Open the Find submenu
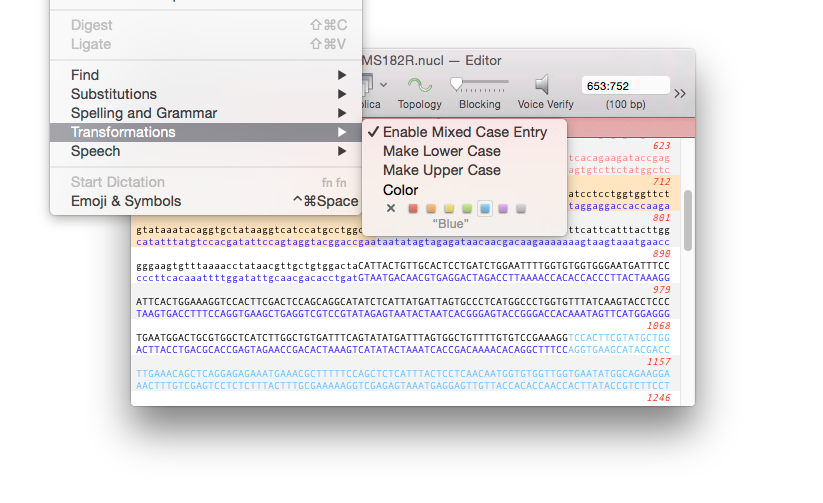Viewport: 823px width, 503px height. [x=206, y=75]
